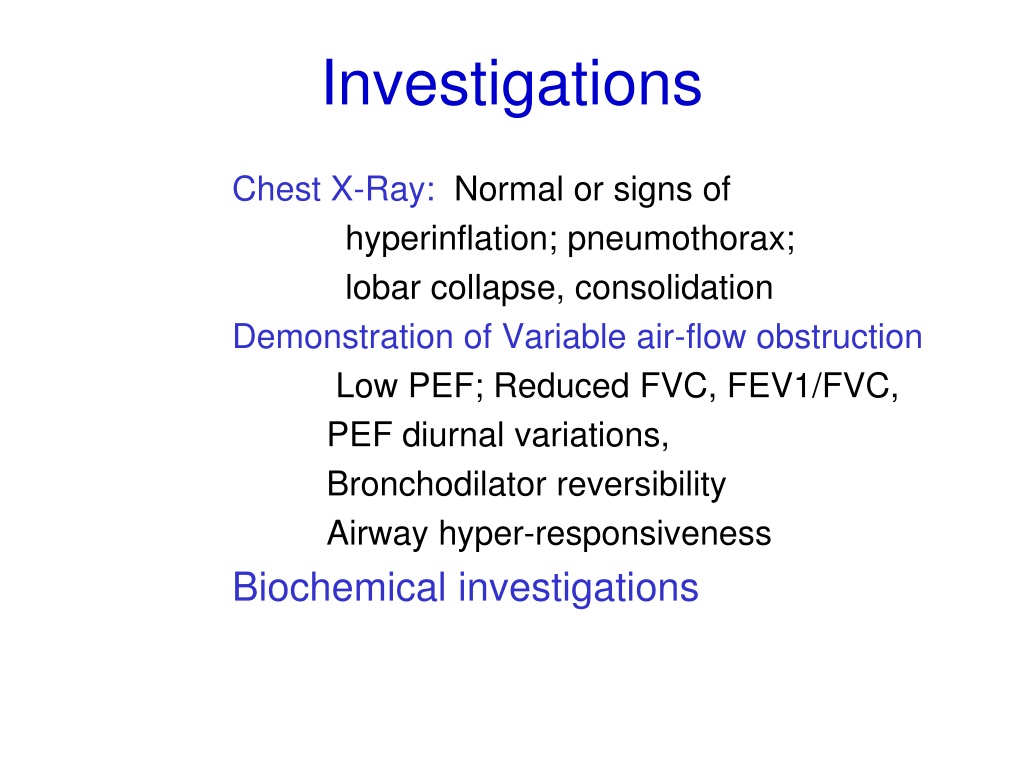This screenshot has height=768, width=1024.
Task: Select the 'Biochemical investigations' heading
Action: point(466,588)
